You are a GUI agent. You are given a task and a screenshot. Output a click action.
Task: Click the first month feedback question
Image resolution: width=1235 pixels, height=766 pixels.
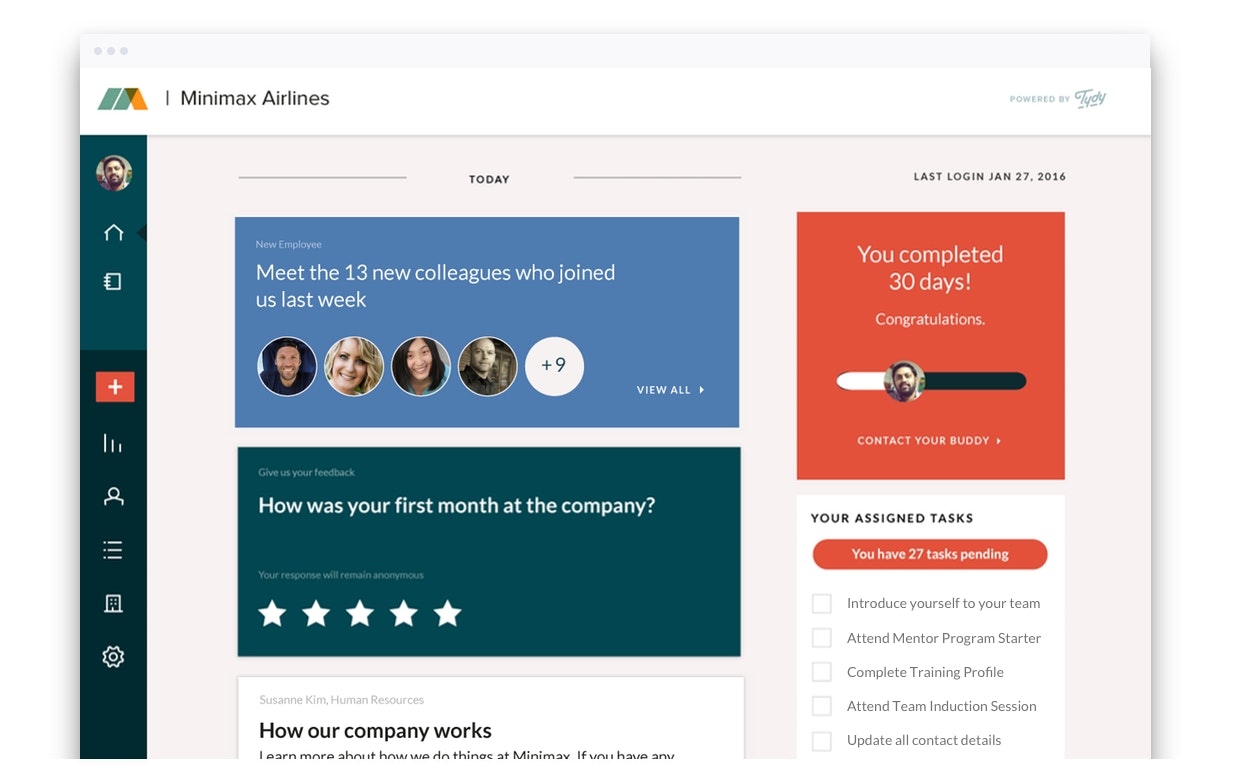pos(457,506)
